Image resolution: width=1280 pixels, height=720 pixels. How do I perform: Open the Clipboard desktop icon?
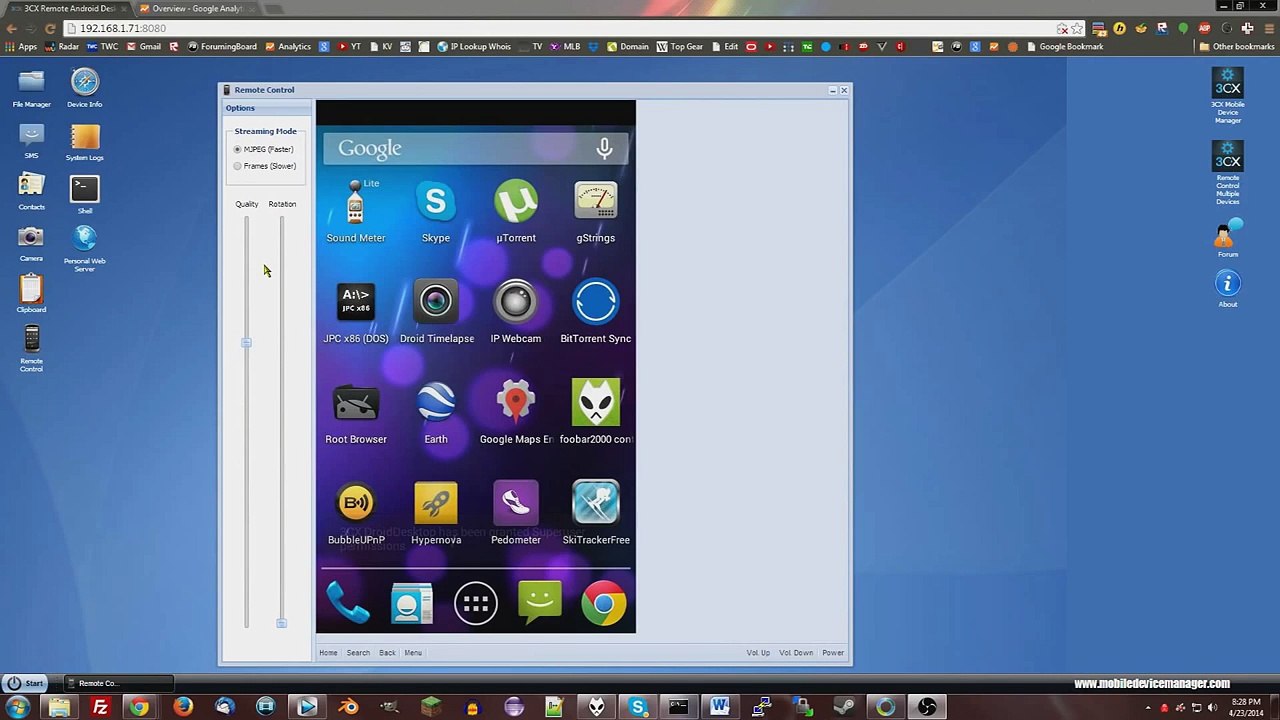point(31,294)
